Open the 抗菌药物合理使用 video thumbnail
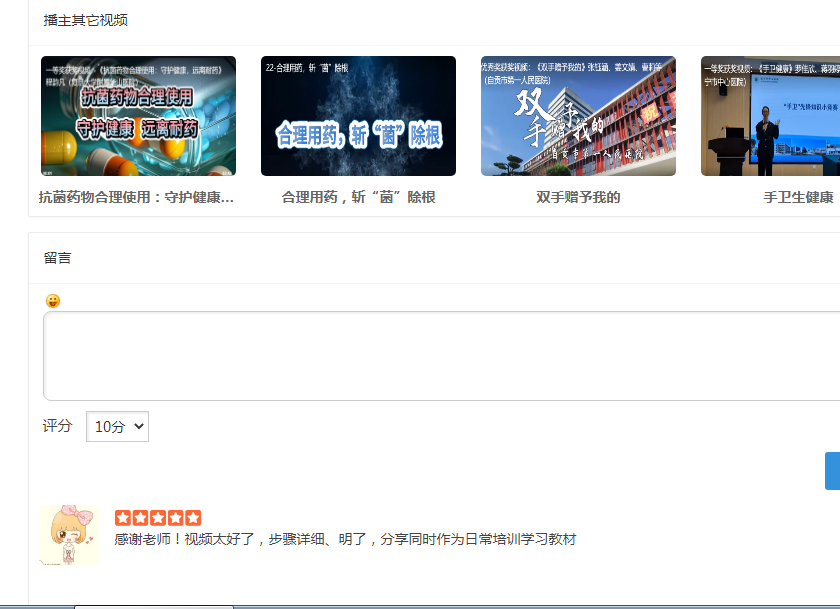This screenshot has height=609, width=840. 138,116
